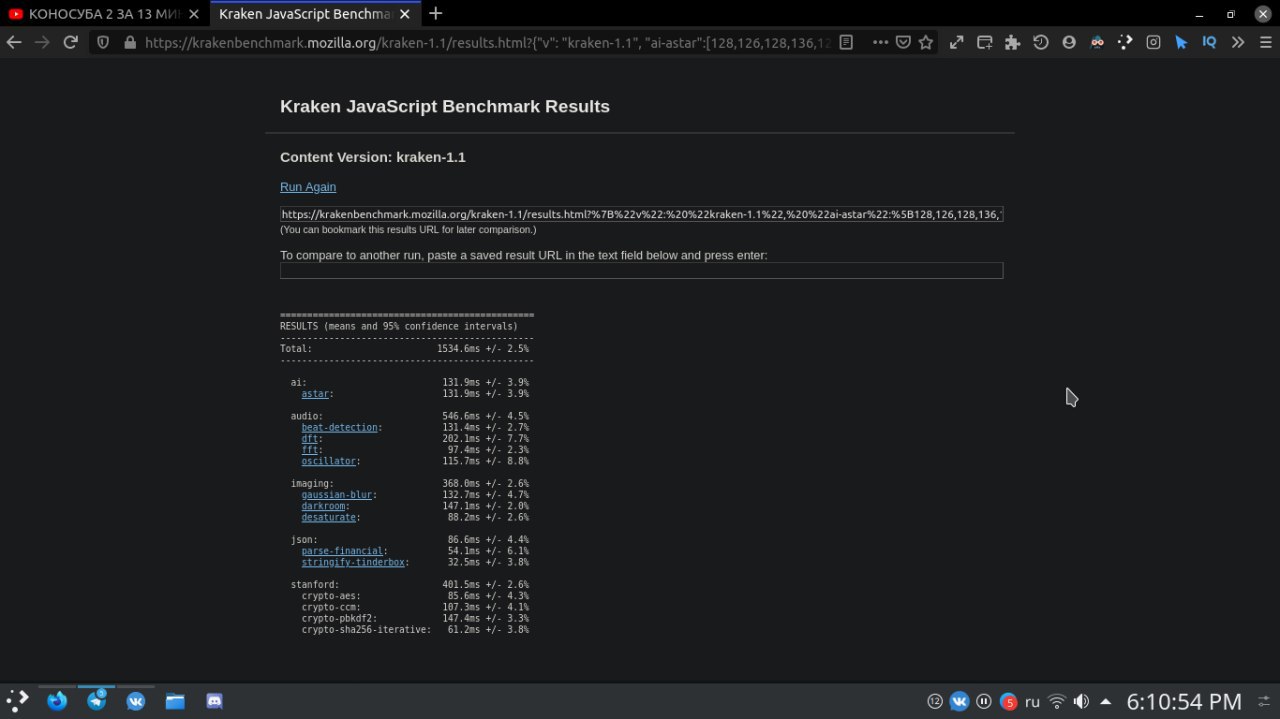This screenshot has width=1280, height=719.
Task: Open the dft test link
Action: pyautogui.click(x=310, y=439)
